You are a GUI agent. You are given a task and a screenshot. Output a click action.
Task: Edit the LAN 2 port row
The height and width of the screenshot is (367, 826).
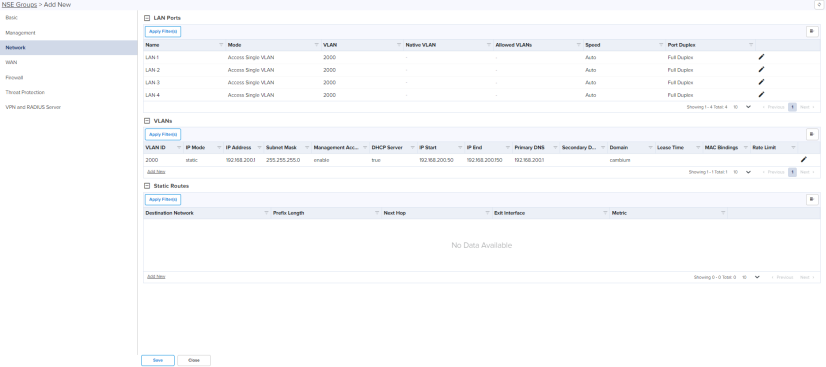[761, 70]
